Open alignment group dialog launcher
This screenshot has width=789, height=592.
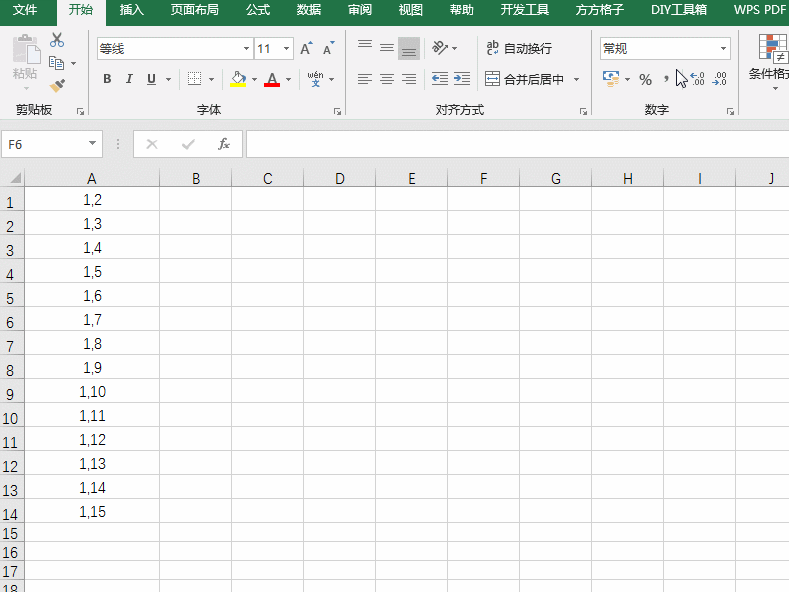pyautogui.click(x=583, y=111)
